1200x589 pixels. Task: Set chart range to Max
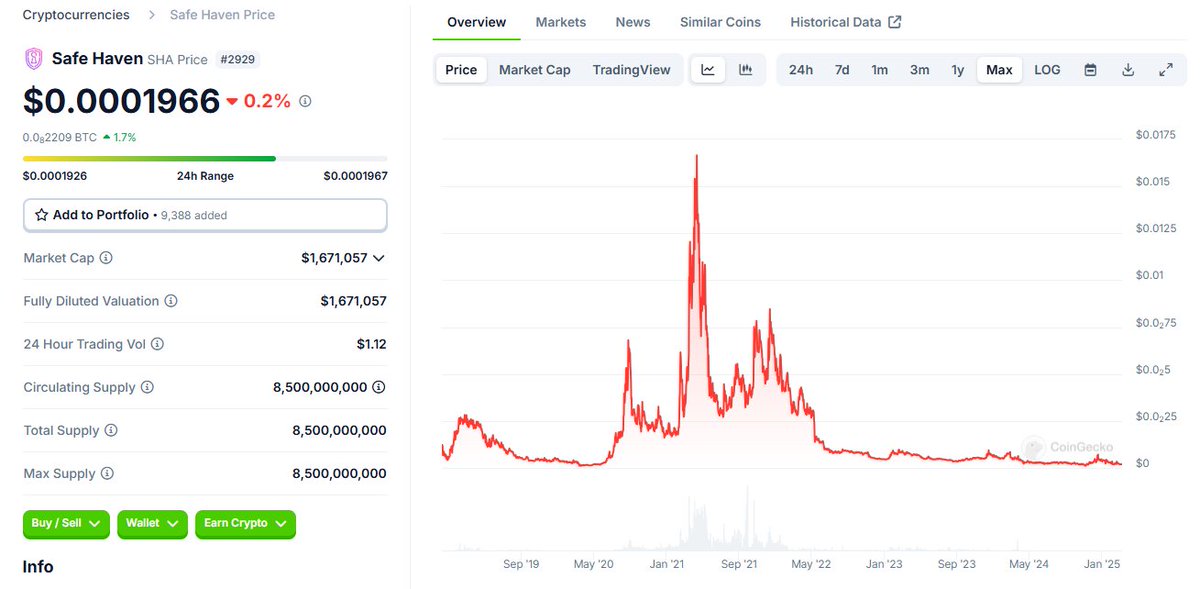999,69
